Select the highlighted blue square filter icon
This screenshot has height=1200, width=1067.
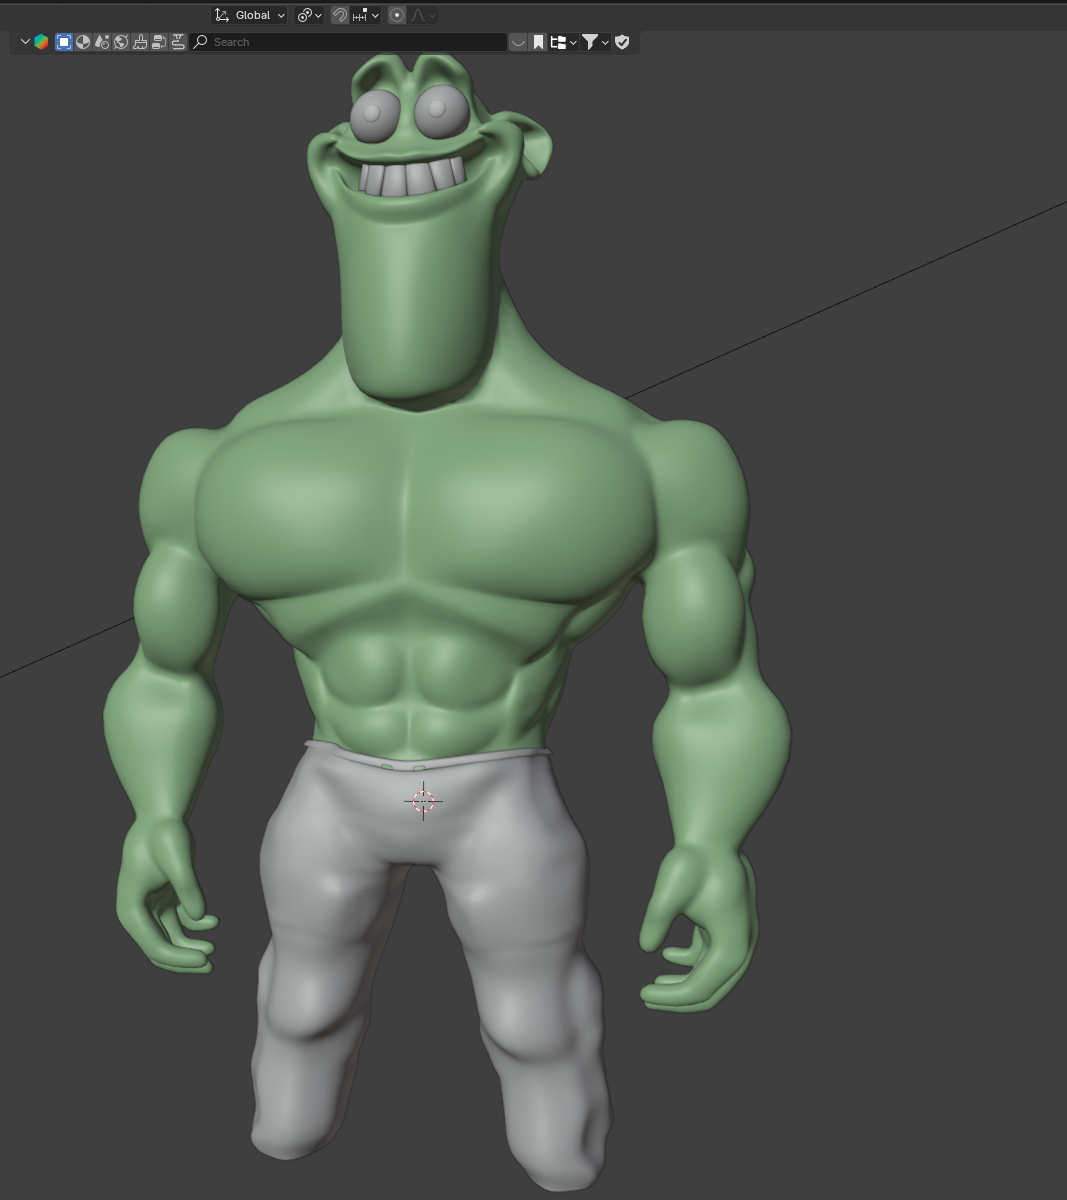click(64, 42)
